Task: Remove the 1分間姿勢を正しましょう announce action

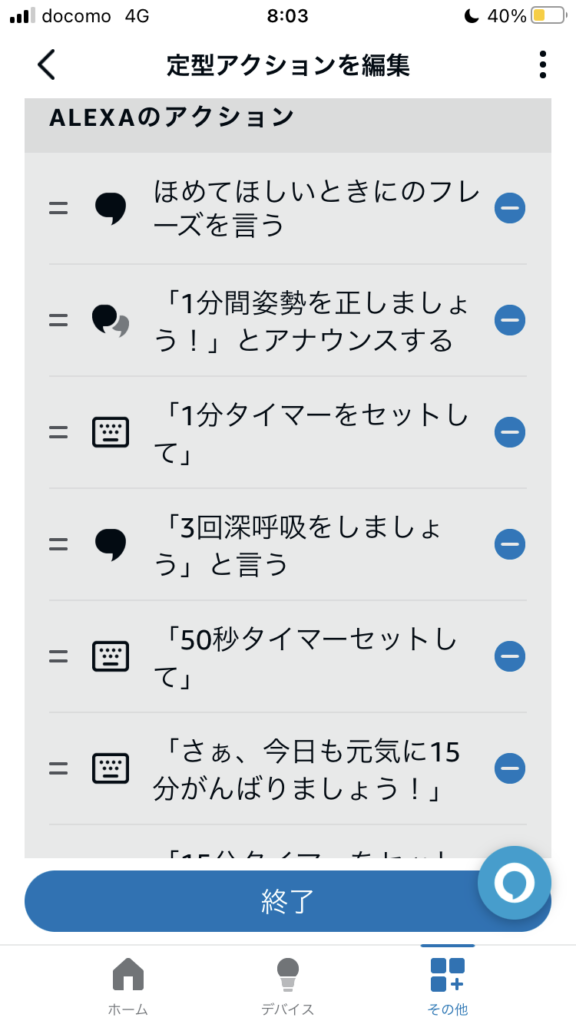Action: pos(509,320)
